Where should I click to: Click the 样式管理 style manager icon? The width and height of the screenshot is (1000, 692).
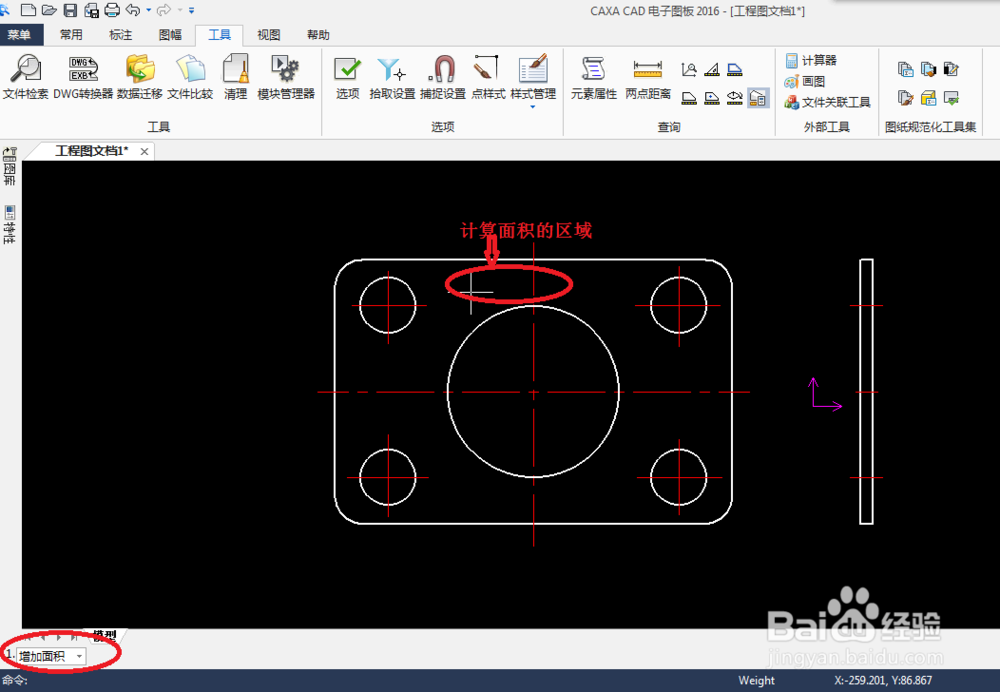click(533, 70)
